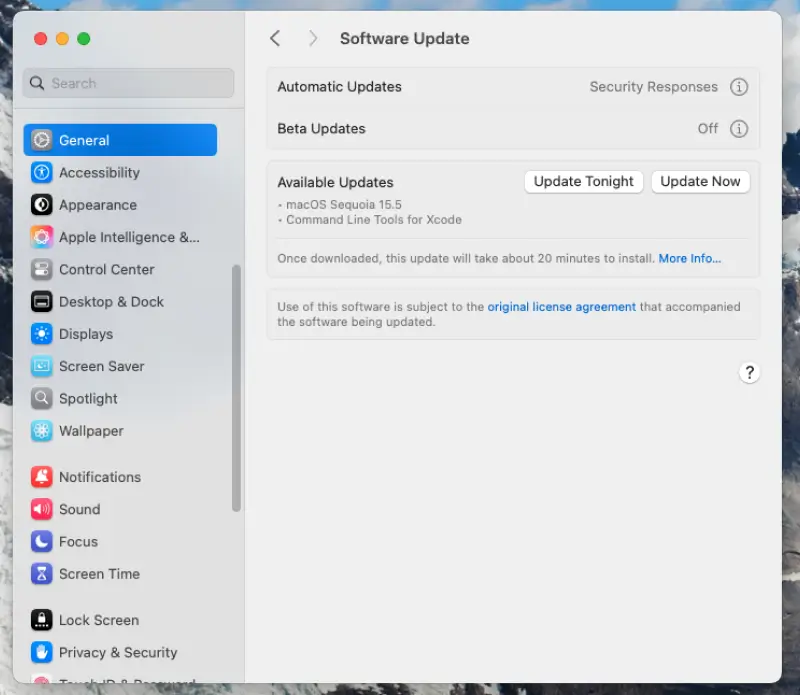
Task: Click the info icon for Beta Updates
Action: [x=739, y=129]
